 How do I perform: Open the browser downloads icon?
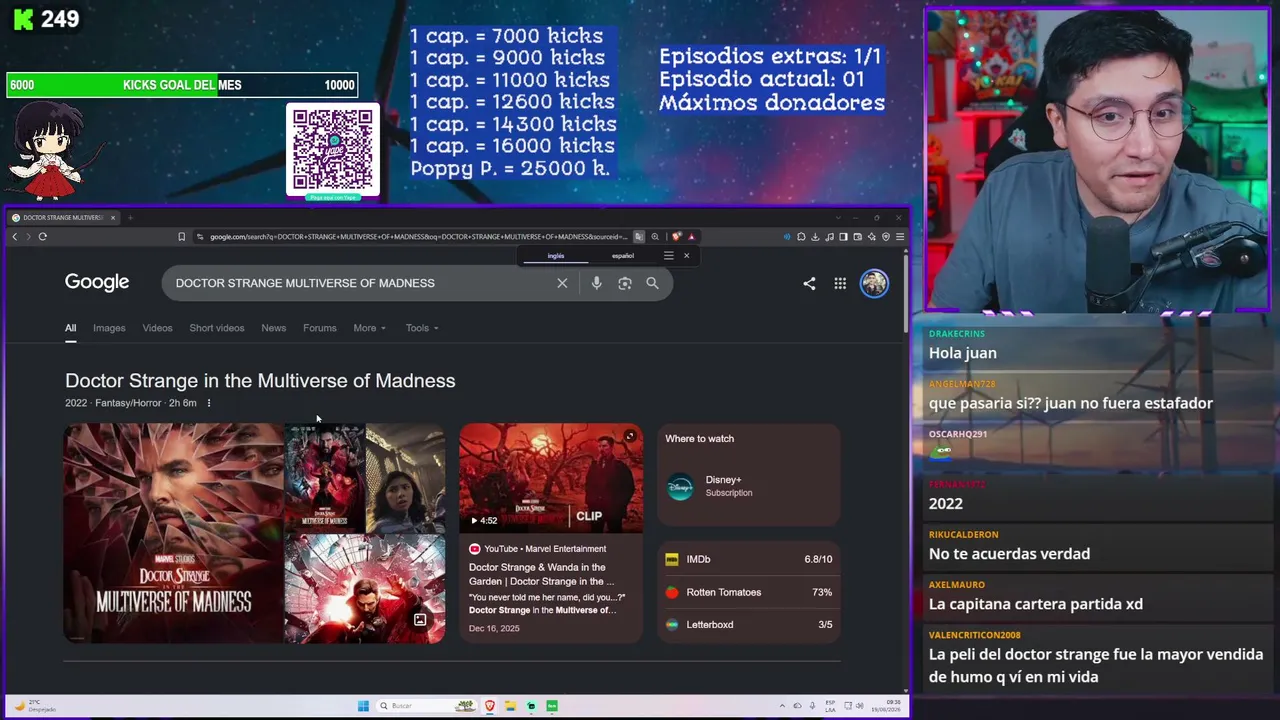(x=815, y=237)
